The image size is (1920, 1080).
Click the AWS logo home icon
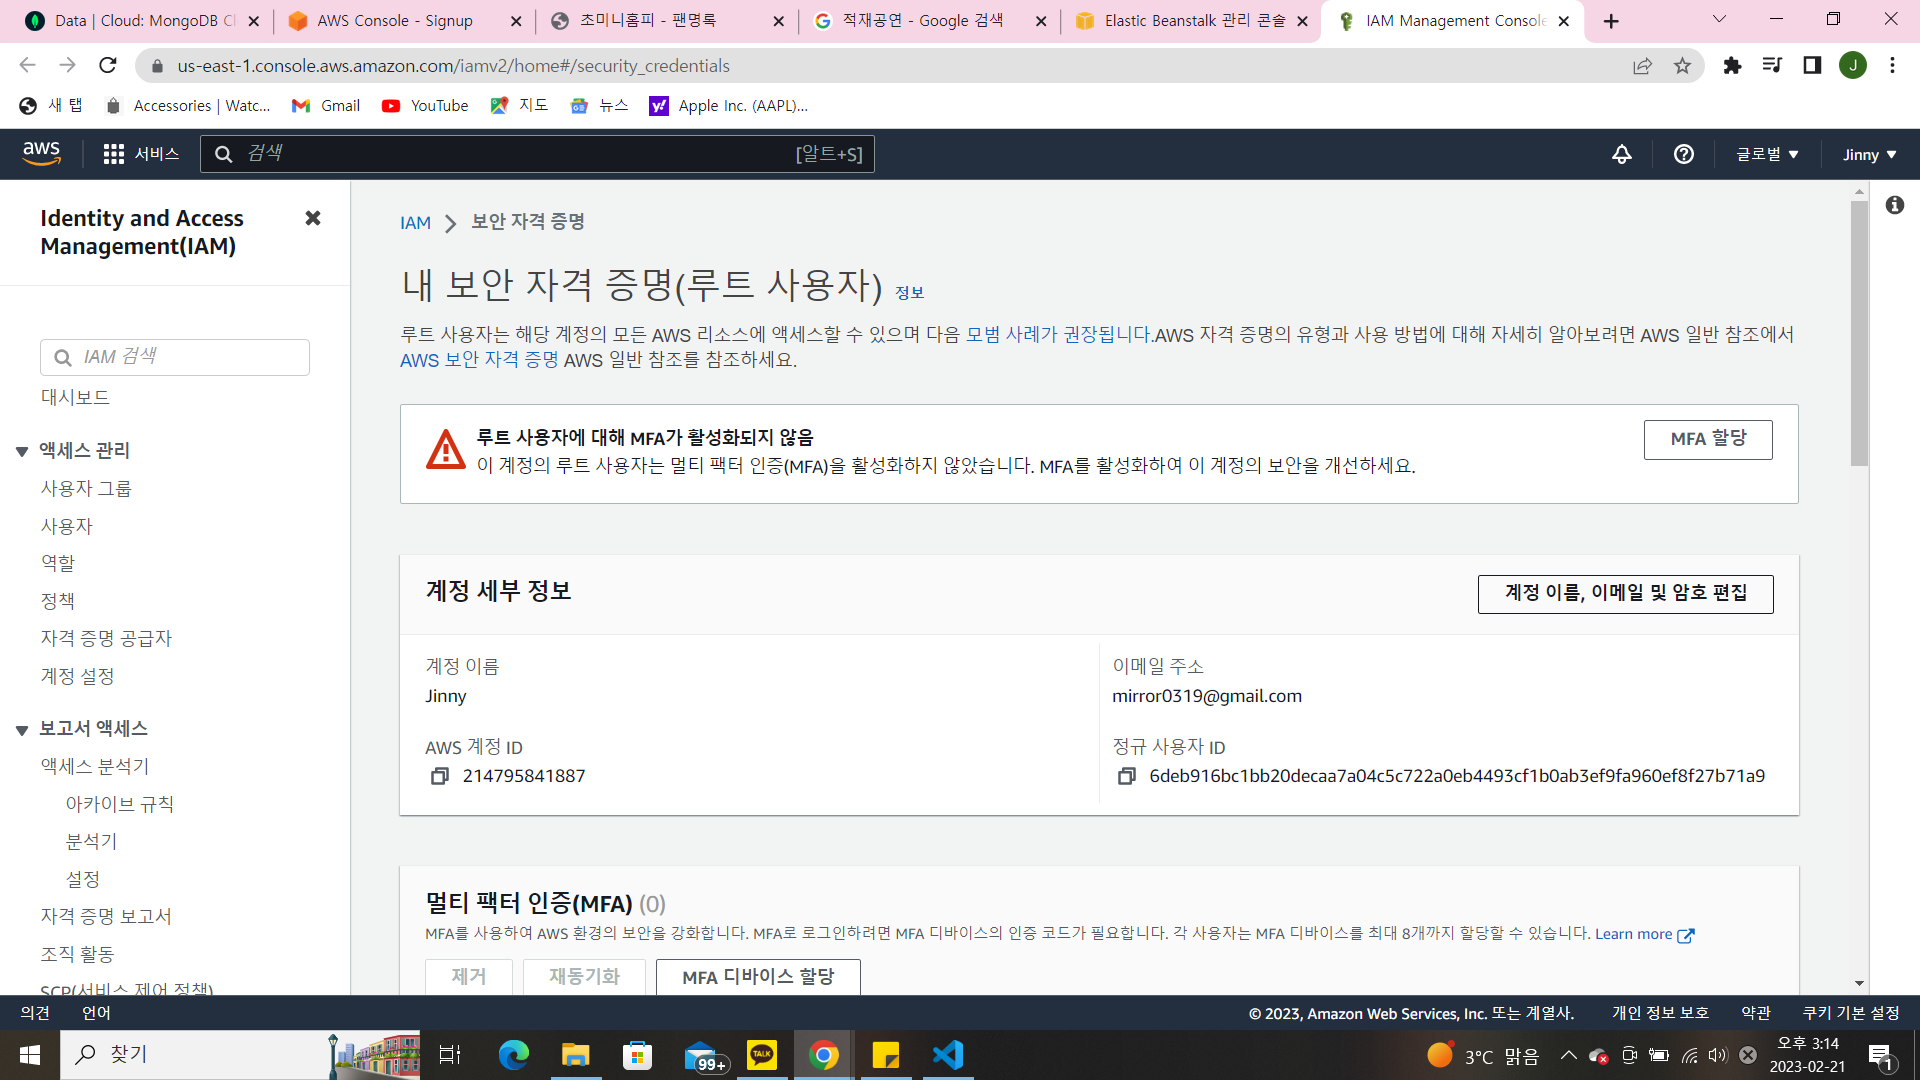[x=41, y=153]
